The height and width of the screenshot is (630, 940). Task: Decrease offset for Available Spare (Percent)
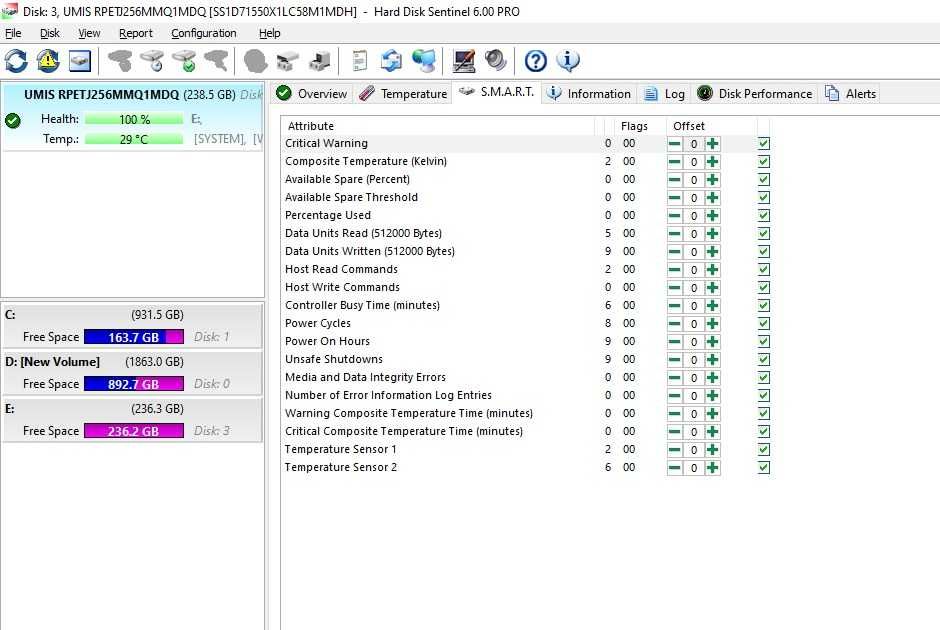point(674,180)
